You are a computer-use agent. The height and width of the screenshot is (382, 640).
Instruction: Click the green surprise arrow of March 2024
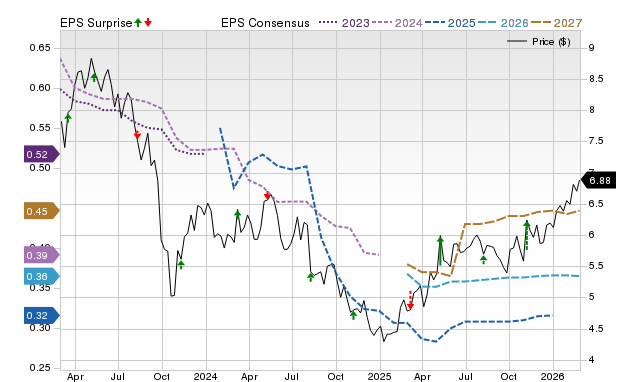(x=238, y=214)
